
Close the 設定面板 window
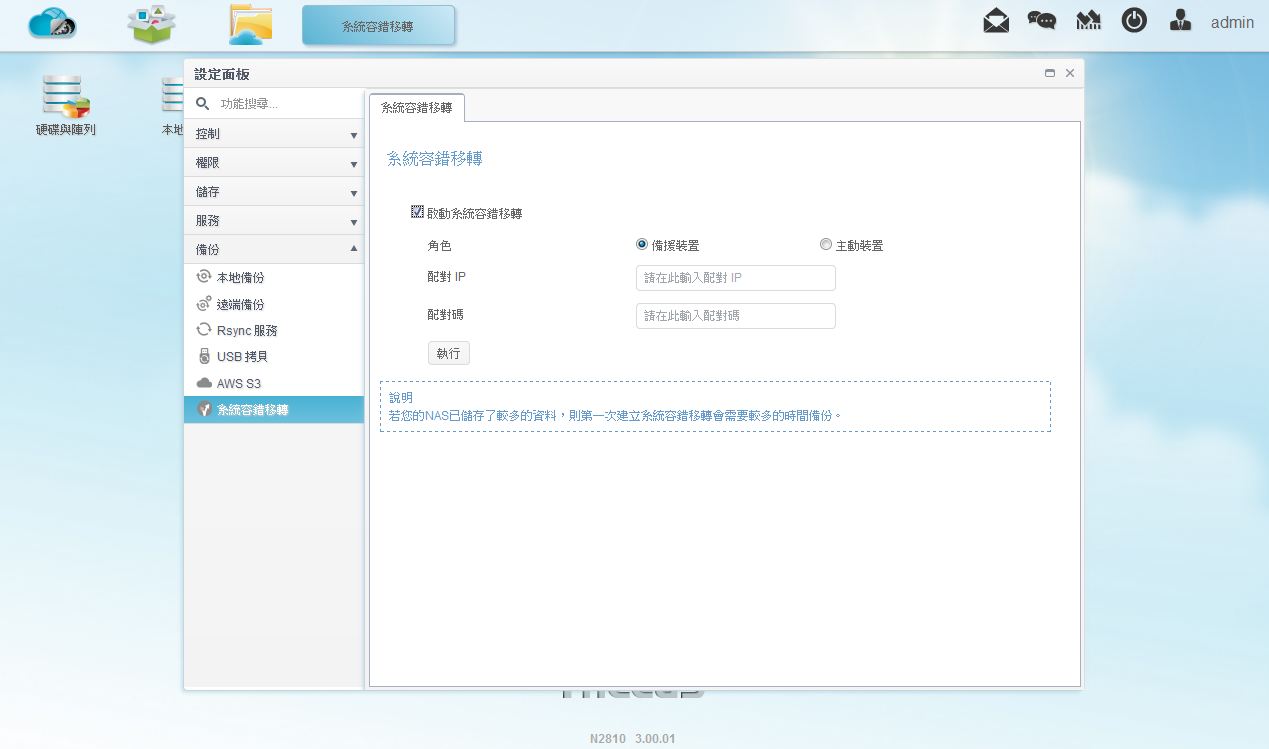(1070, 73)
